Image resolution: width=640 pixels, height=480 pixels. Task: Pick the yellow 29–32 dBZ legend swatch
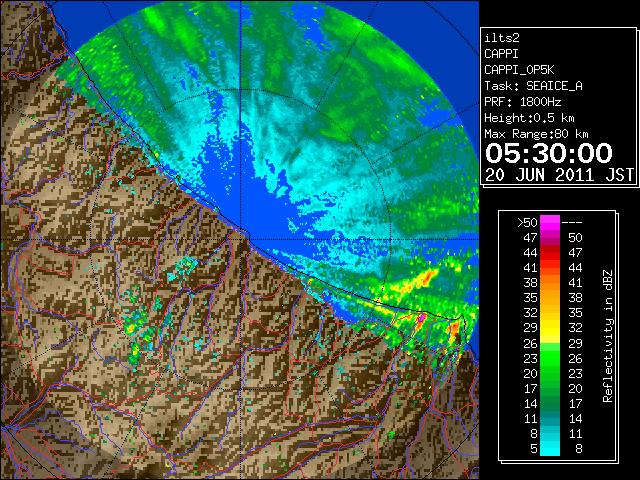[550, 328]
